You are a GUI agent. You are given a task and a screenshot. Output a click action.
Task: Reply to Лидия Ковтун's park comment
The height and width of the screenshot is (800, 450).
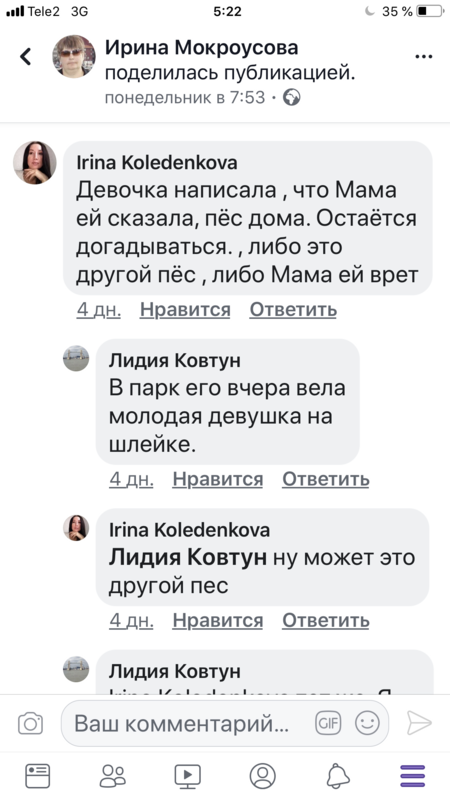tap(326, 479)
